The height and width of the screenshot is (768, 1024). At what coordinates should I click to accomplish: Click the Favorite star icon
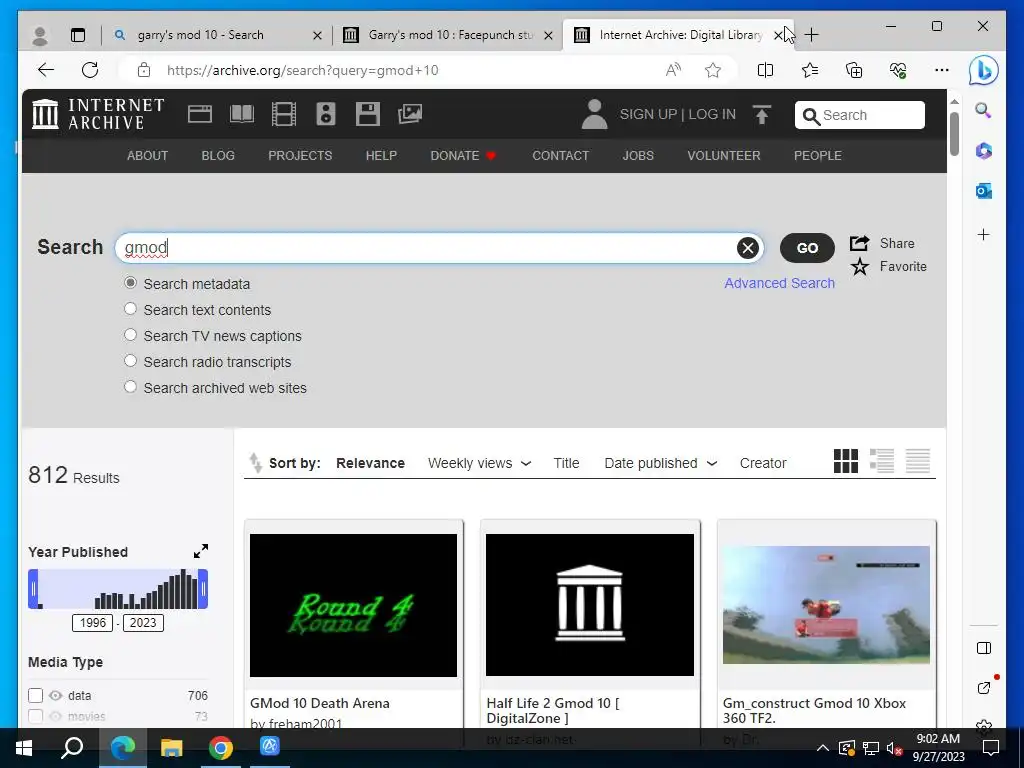[x=859, y=266]
